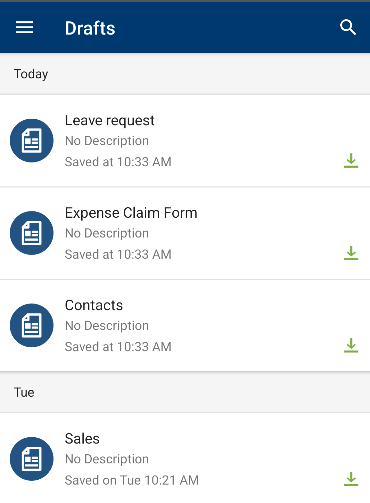Image resolution: width=370 pixels, height=503 pixels.
Task: Click the Sales form document icon
Action: coord(32,459)
